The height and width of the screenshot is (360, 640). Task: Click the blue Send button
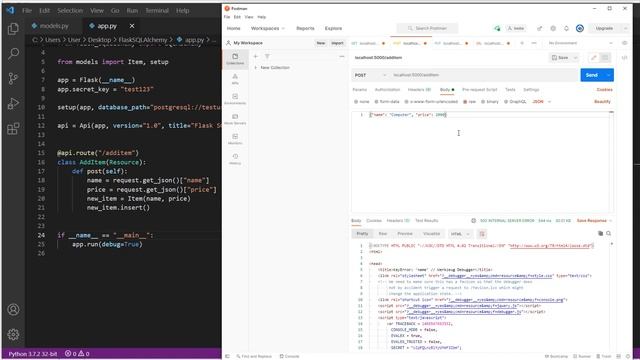pyautogui.click(x=592, y=75)
